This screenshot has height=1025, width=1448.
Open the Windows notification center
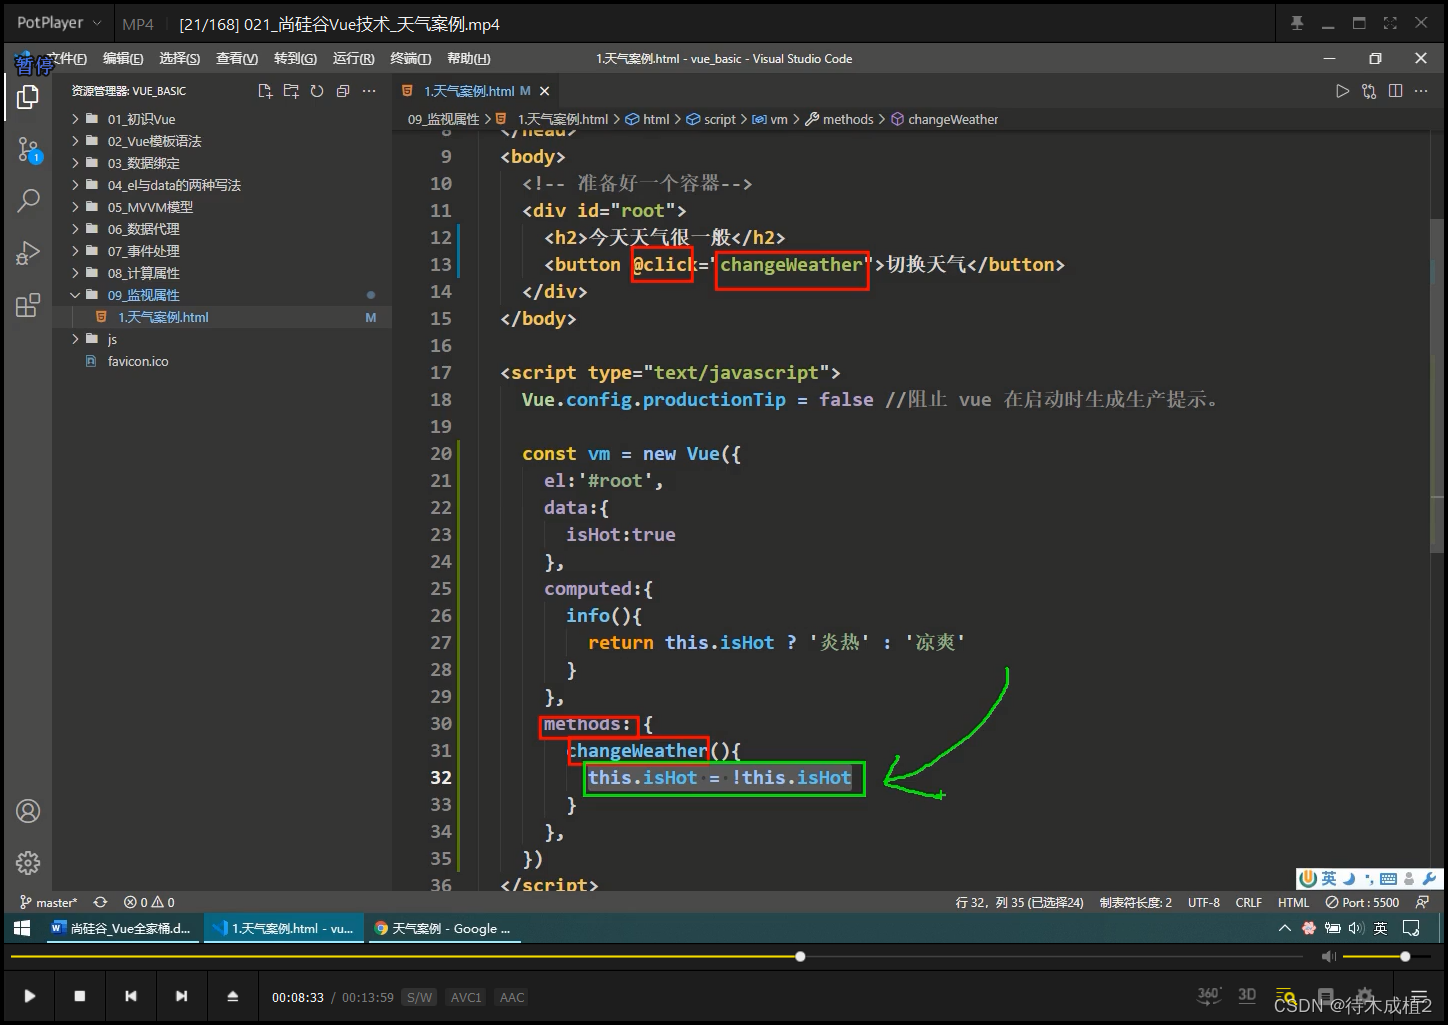pos(1412,928)
